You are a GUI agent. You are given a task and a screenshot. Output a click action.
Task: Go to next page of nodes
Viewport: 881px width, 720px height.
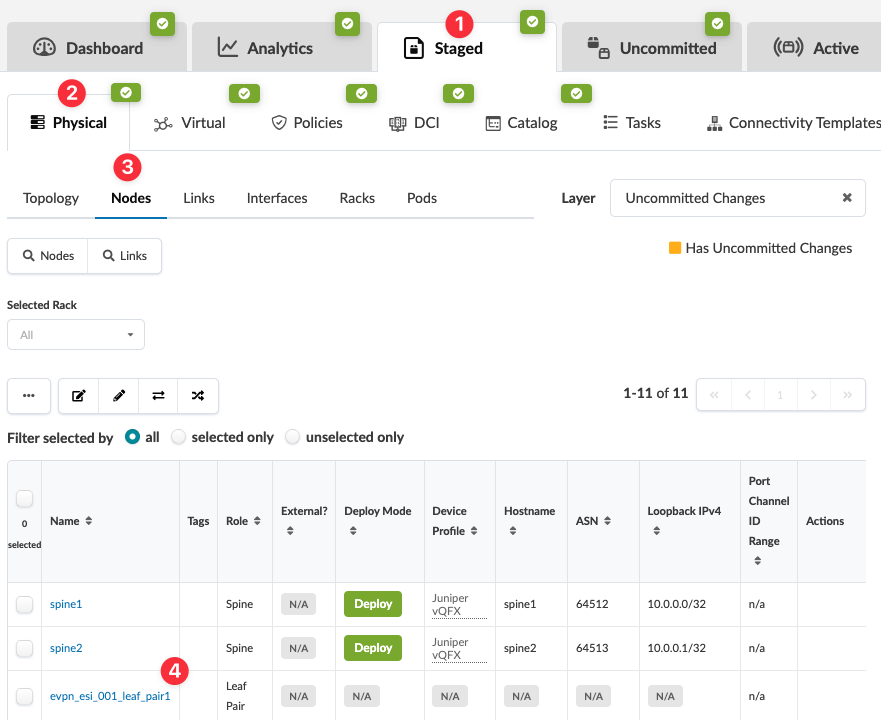coord(813,395)
